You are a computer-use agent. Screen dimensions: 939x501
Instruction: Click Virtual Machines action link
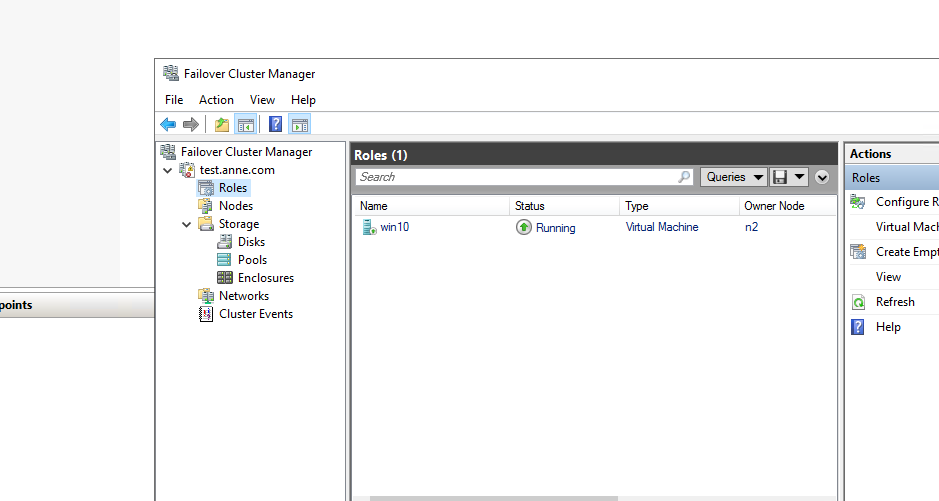[907, 227]
